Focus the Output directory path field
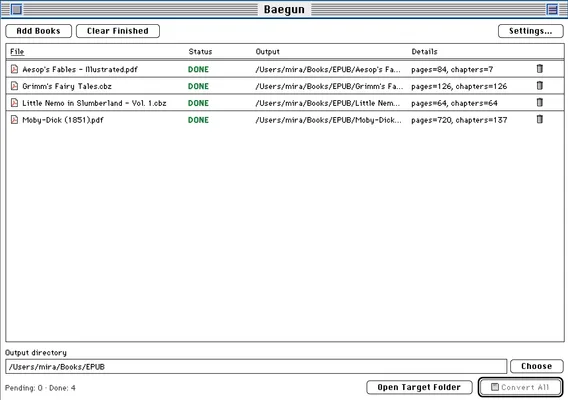Image resolution: width=568 pixels, height=400 pixels. pyautogui.click(x=256, y=367)
